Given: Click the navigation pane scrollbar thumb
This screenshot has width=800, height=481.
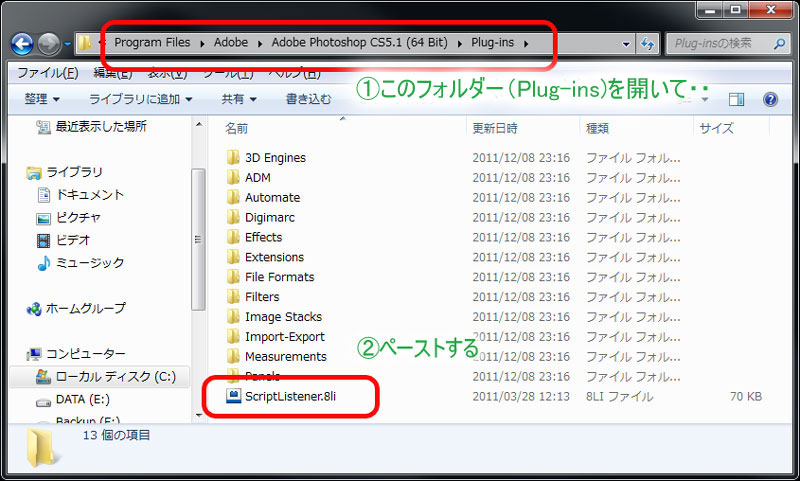Looking at the screenshot, I should [198, 239].
